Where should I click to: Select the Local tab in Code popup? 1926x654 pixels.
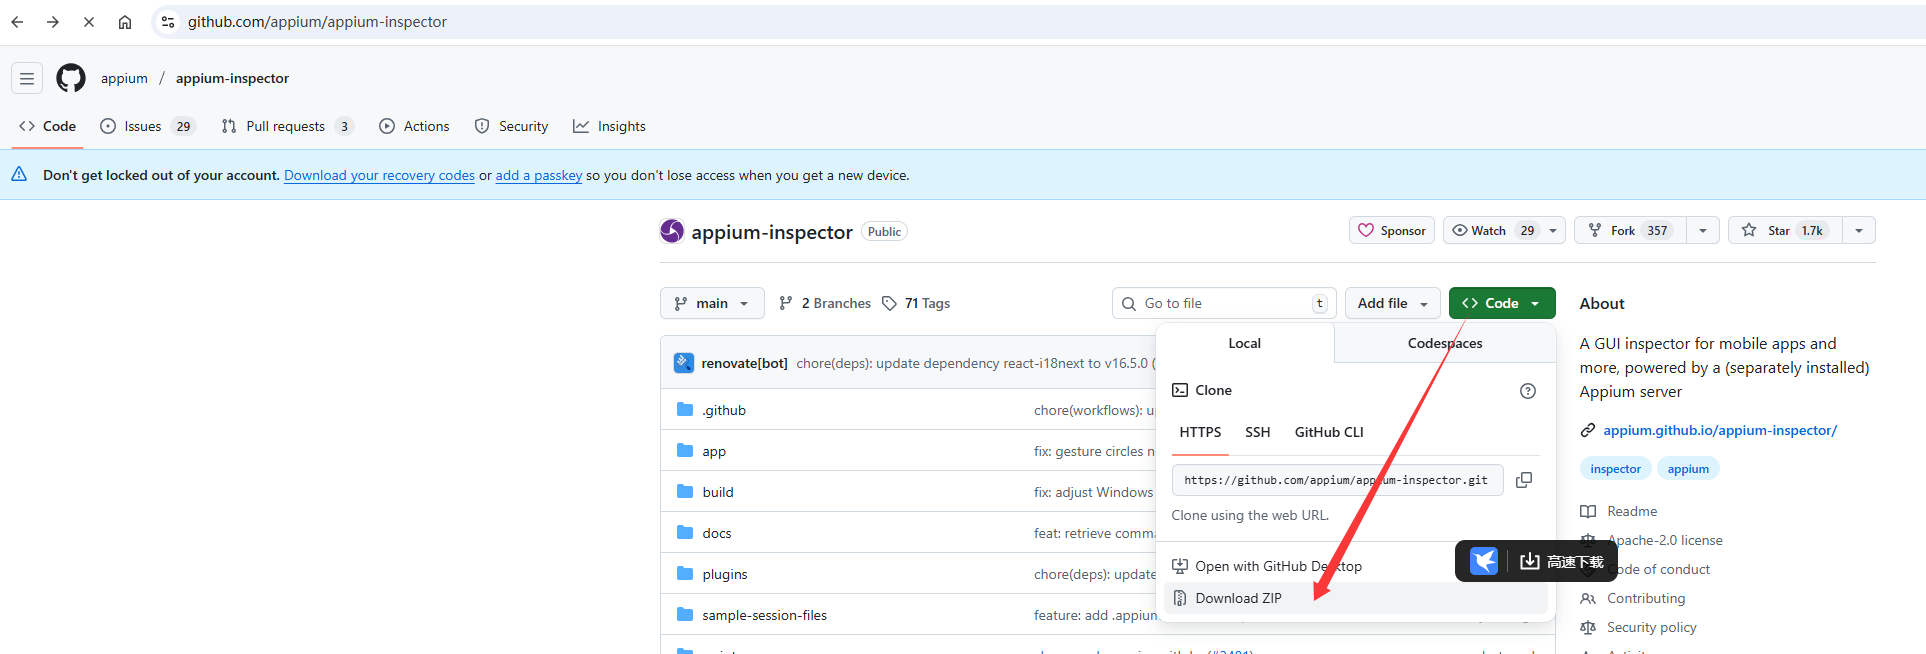[1245, 343]
